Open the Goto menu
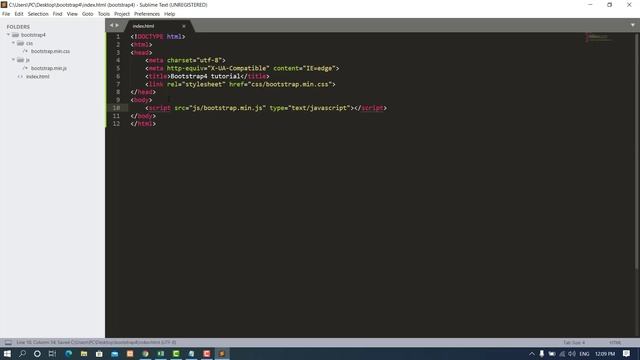 [87, 14]
